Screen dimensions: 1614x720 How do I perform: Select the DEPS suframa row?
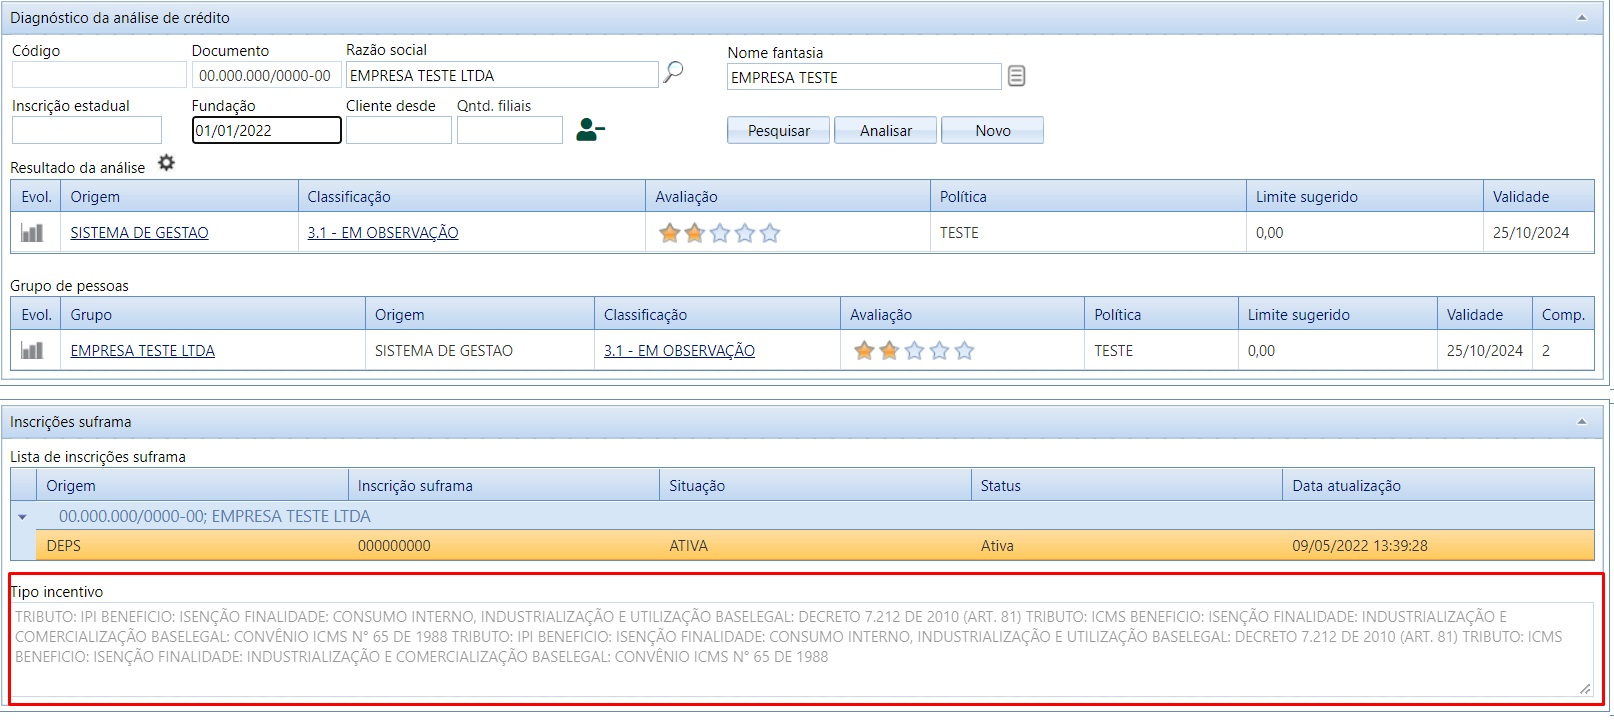tap(815, 546)
